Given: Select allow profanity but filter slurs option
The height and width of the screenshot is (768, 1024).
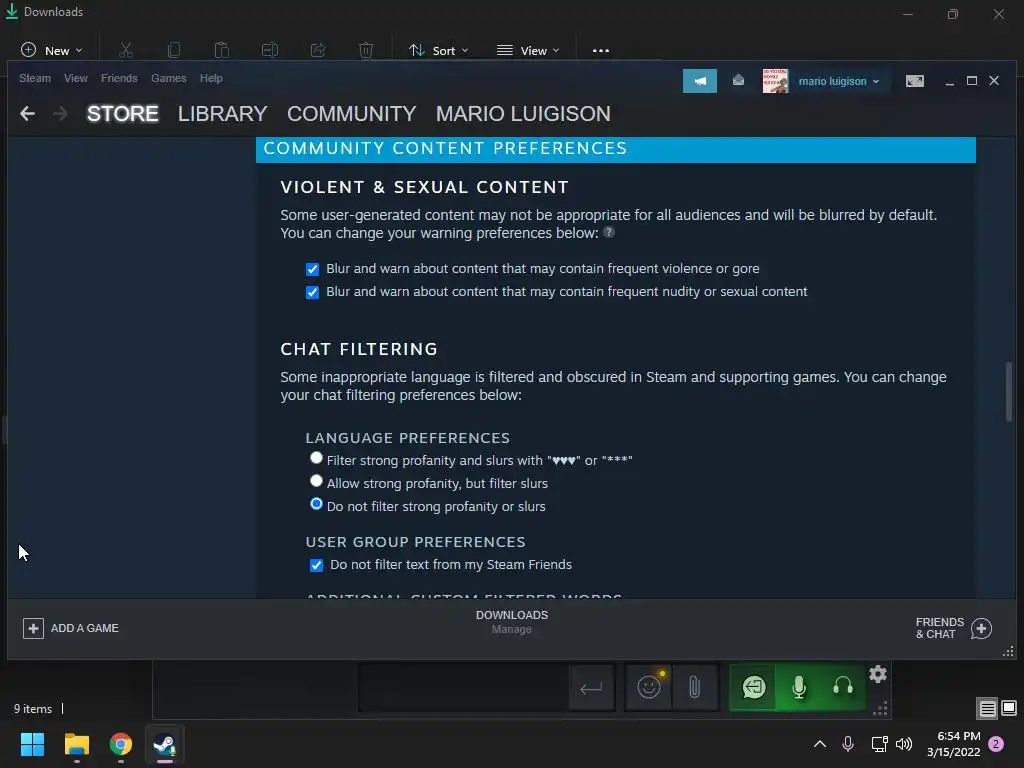Looking at the screenshot, I should (316, 481).
